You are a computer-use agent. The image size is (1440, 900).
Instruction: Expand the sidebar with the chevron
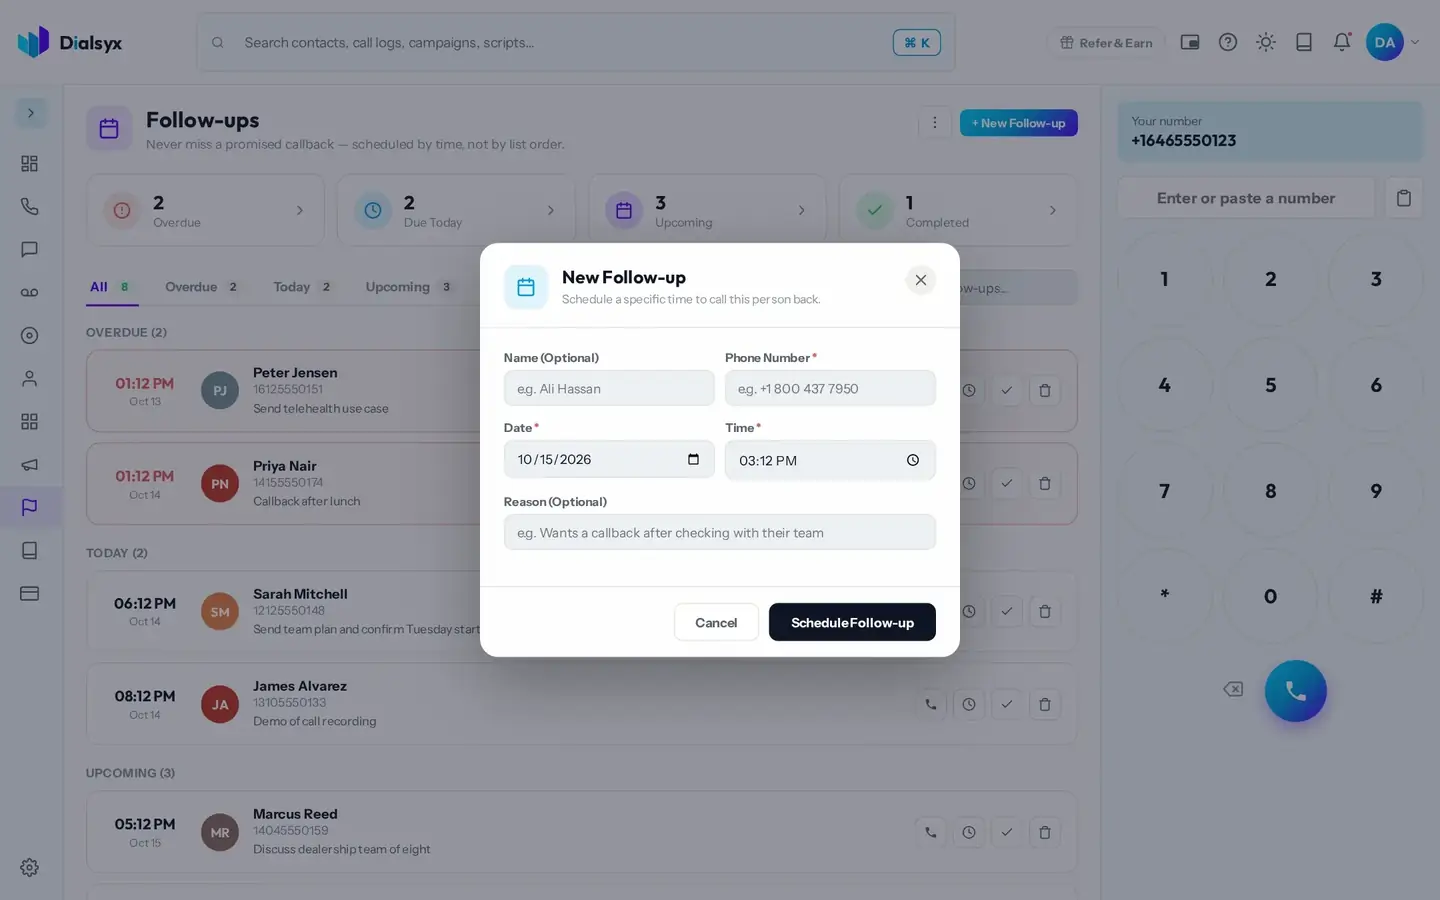click(x=30, y=113)
